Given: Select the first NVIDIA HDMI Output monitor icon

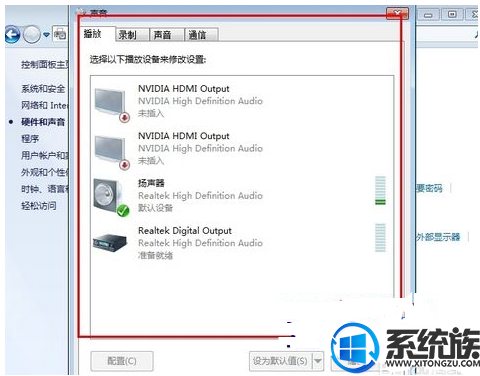Looking at the screenshot, I should (x=112, y=104).
